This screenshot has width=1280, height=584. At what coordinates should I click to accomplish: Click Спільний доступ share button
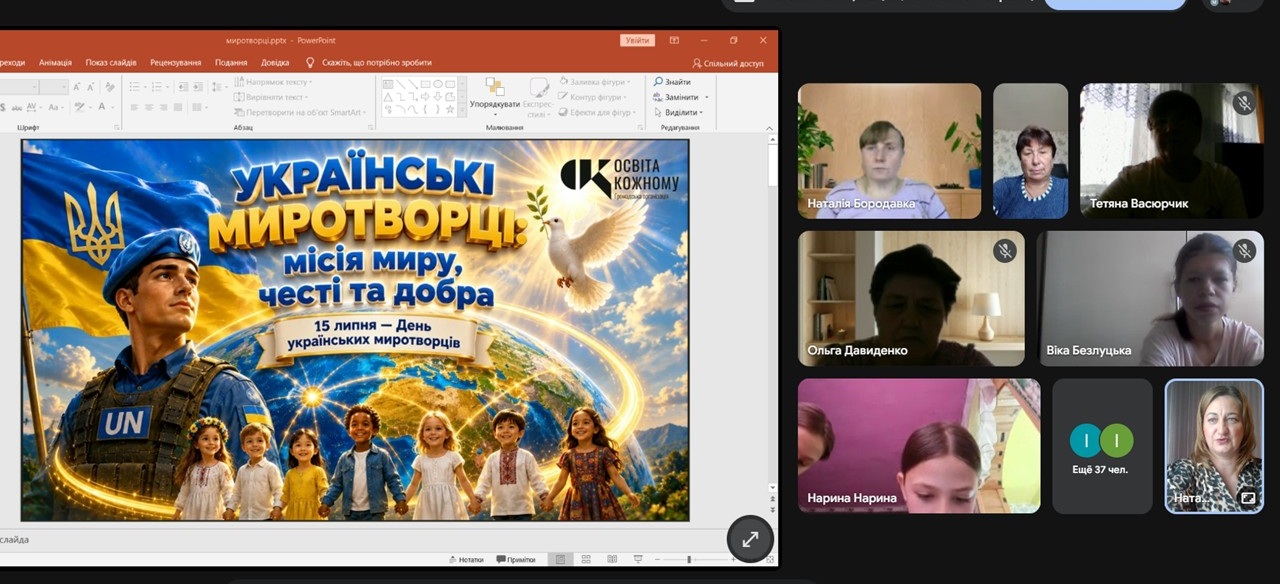click(x=728, y=63)
